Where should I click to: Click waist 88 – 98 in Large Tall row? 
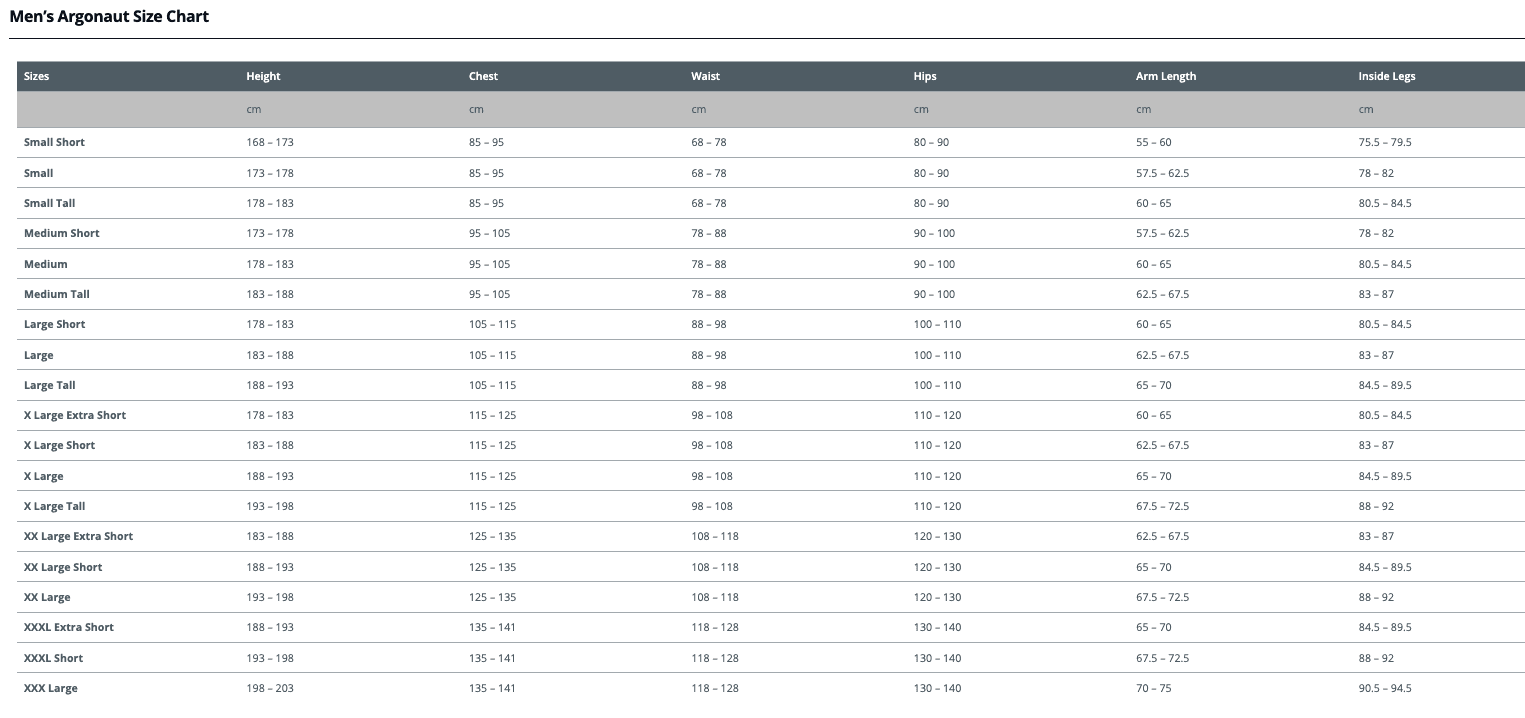pyautogui.click(x=709, y=385)
